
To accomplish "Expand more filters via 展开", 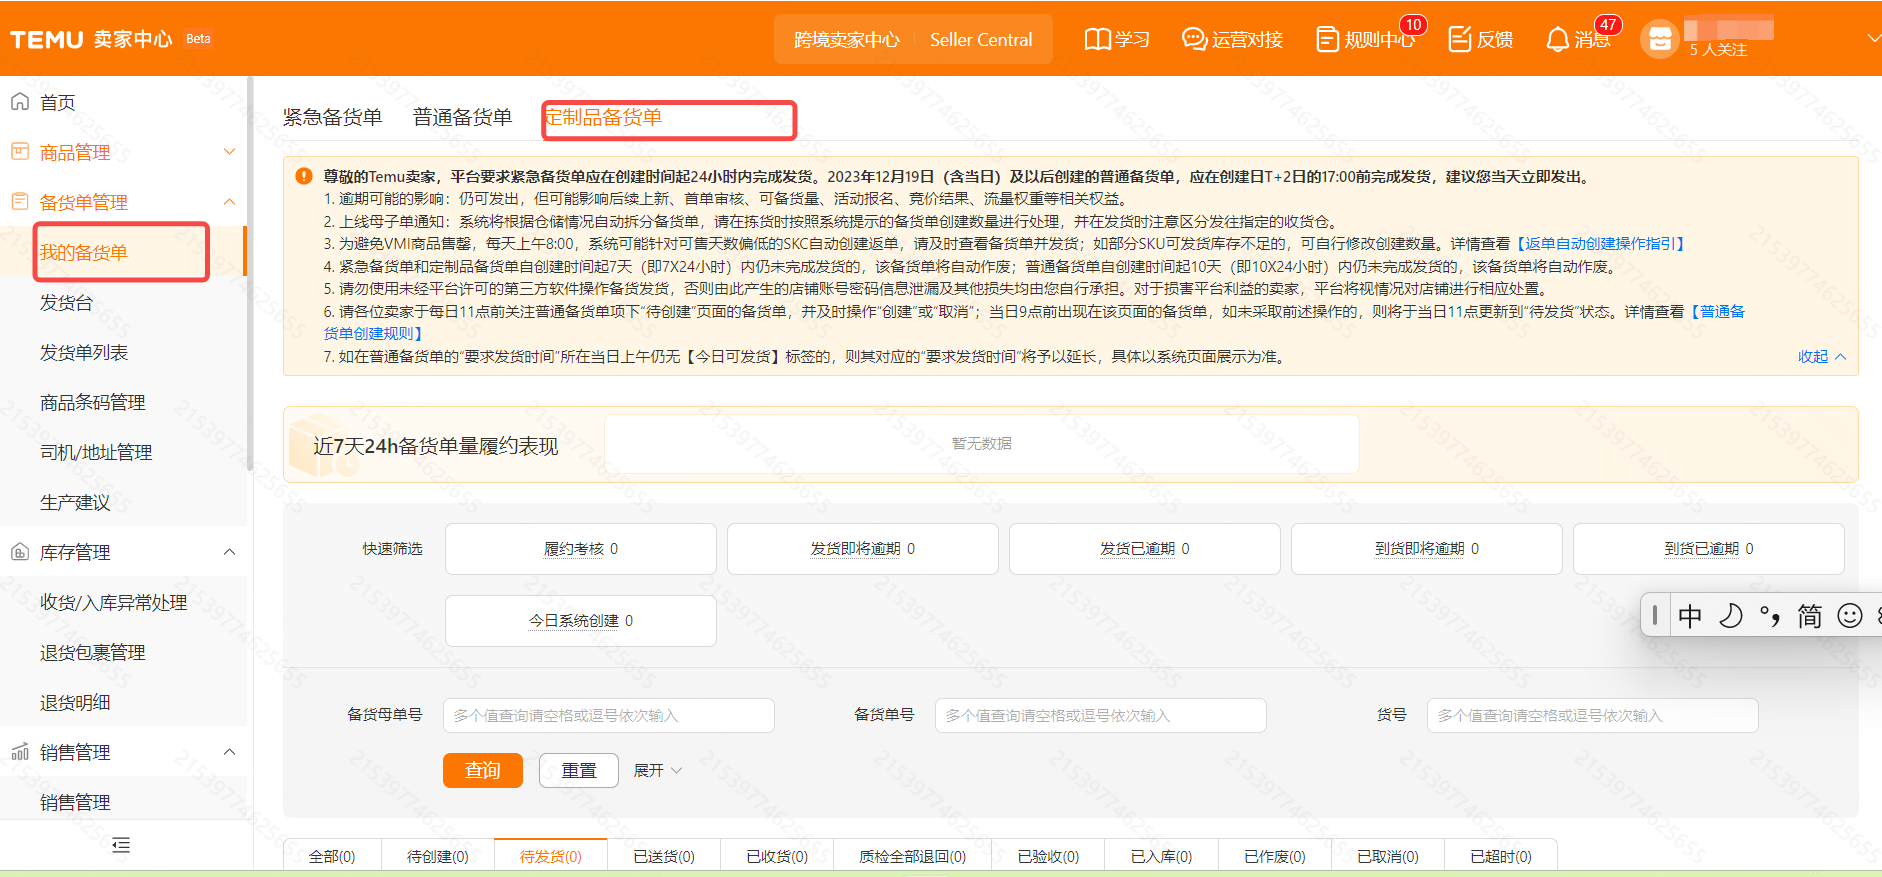I will click(658, 770).
